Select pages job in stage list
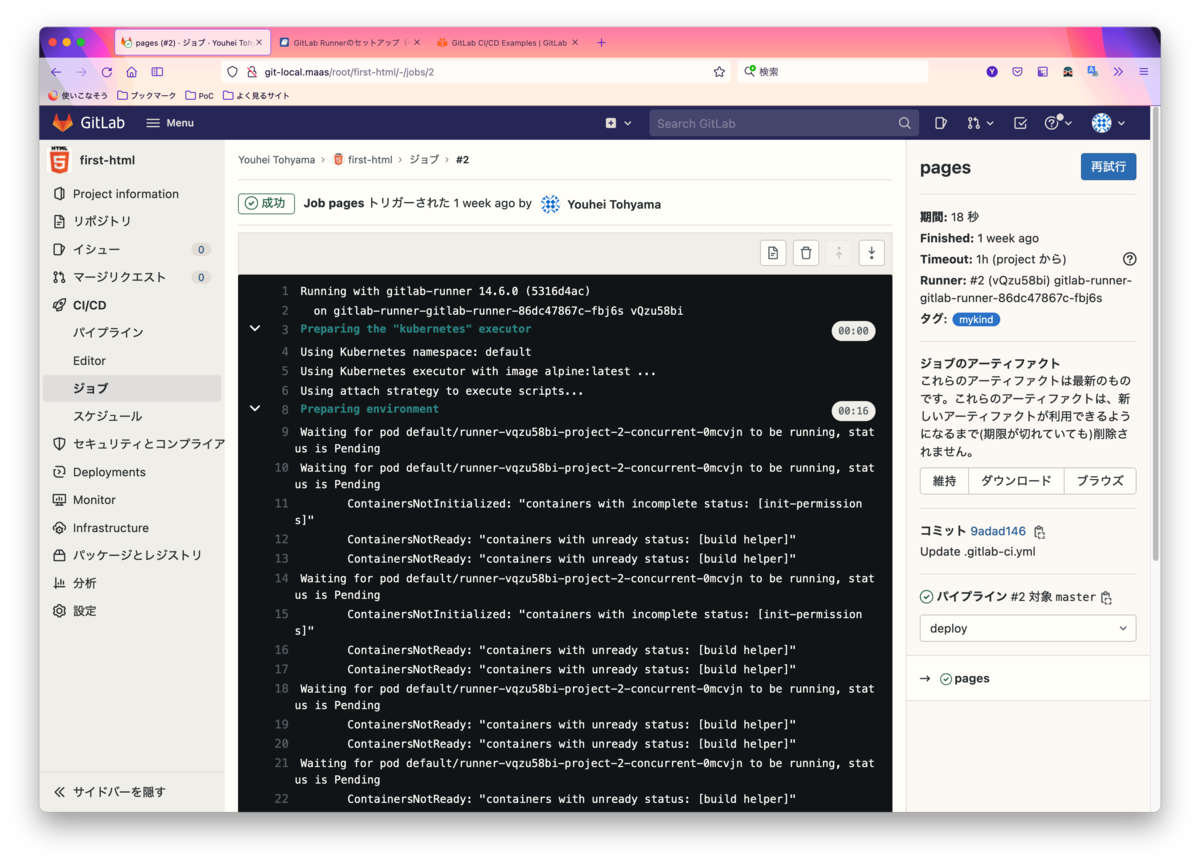This screenshot has width=1200, height=864. [971, 678]
